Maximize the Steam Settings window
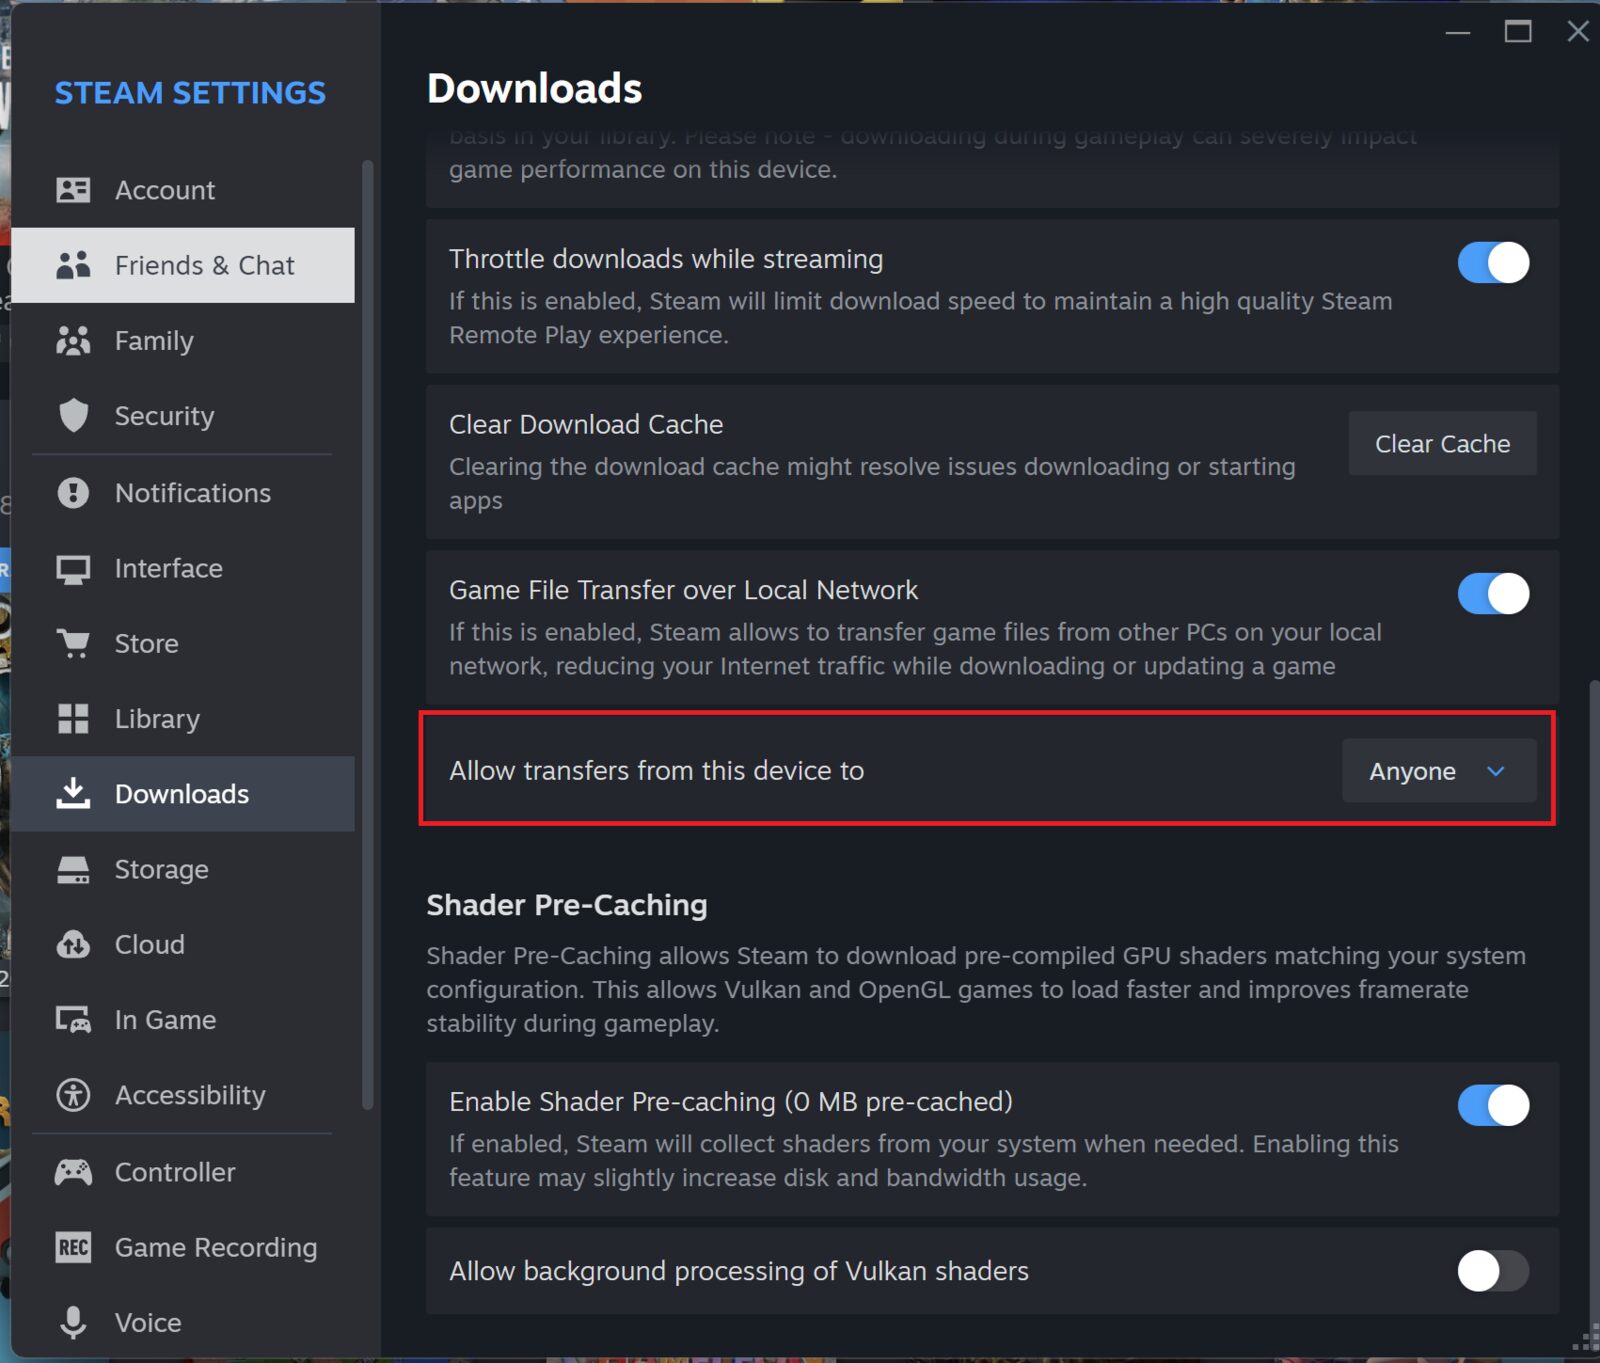Screen dimensions: 1600x1363 [x=1518, y=32]
